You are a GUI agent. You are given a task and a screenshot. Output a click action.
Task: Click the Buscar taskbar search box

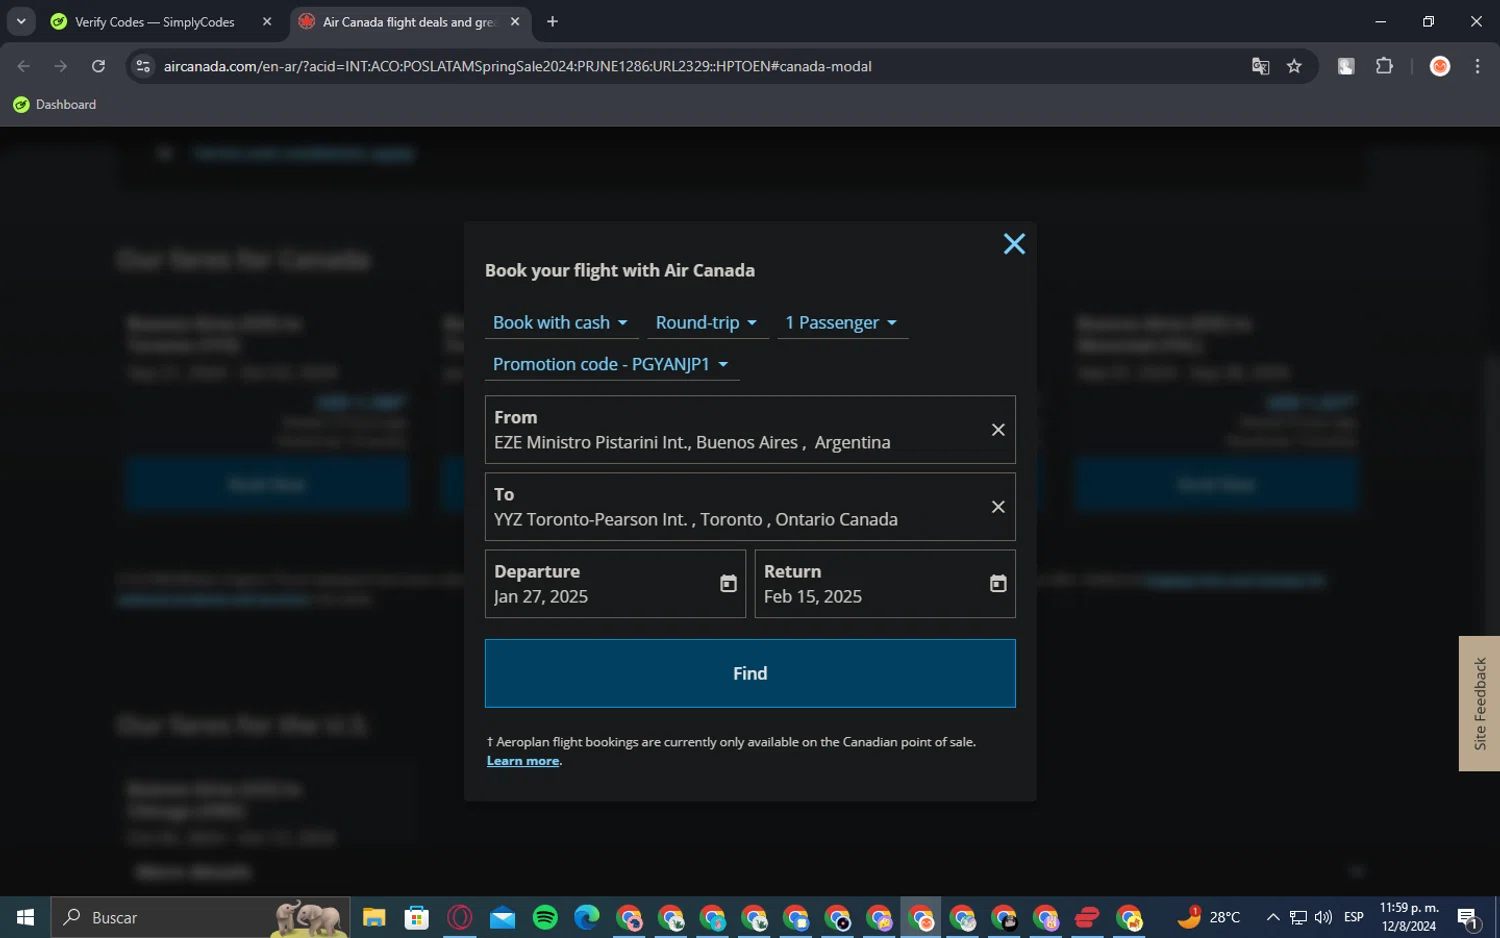pyautogui.click(x=200, y=918)
